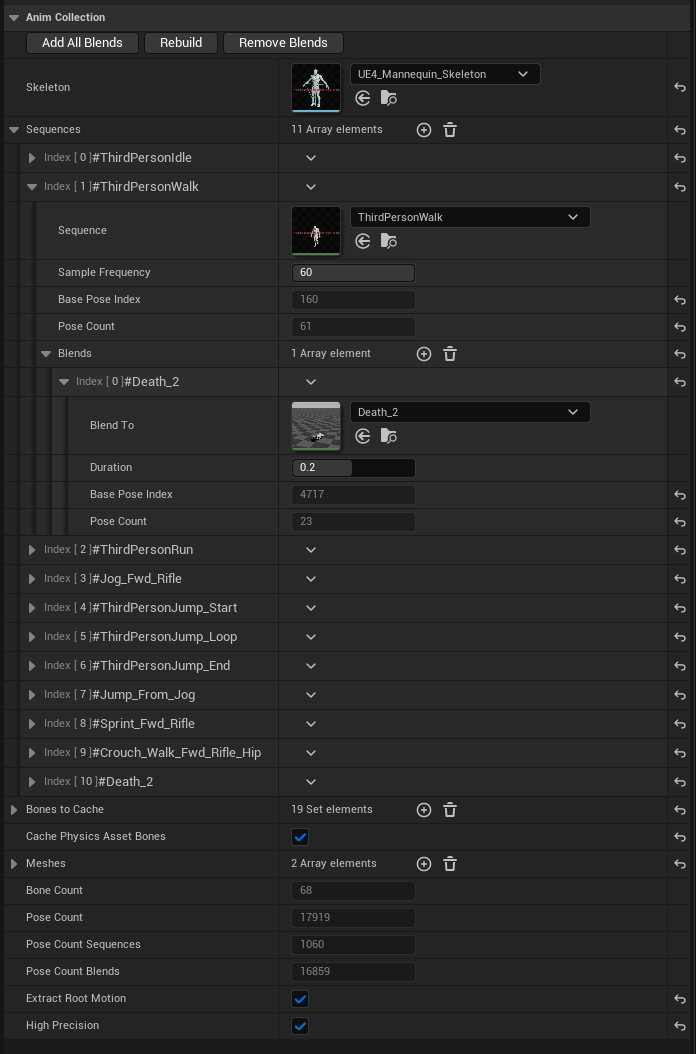This screenshot has width=696, height=1054.
Task: Click the Remove Blends button
Action: coord(283,42)
